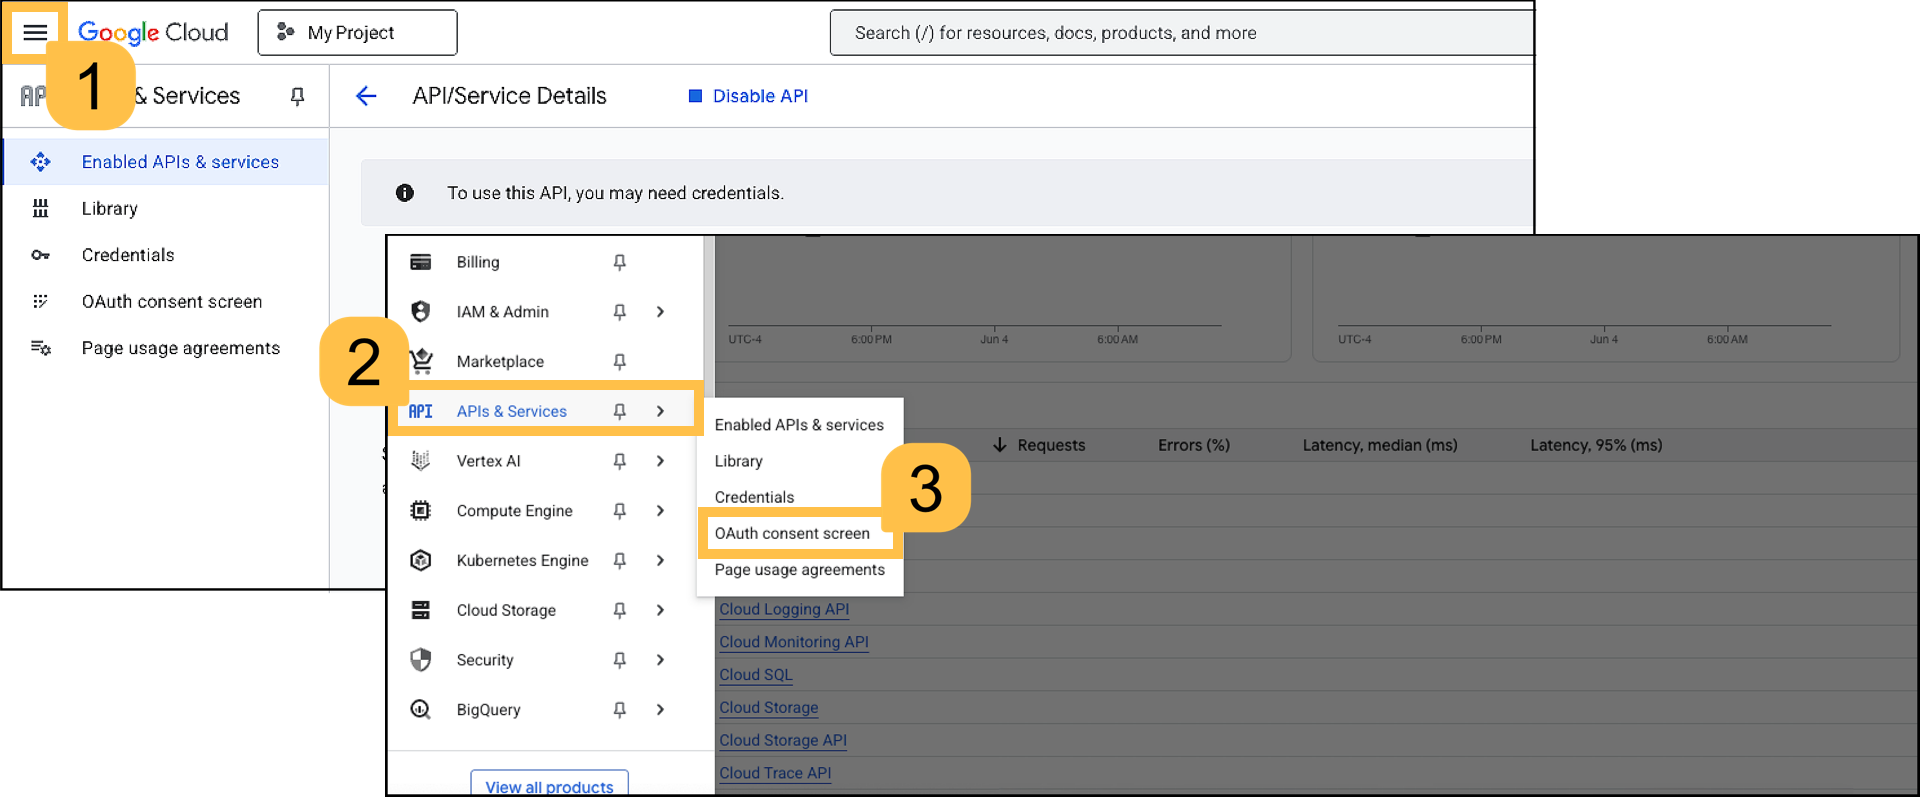Viewport: 1920px width, 797px height.
Task: Click the Google Cloud logo
Action: (x=153, y=32)
